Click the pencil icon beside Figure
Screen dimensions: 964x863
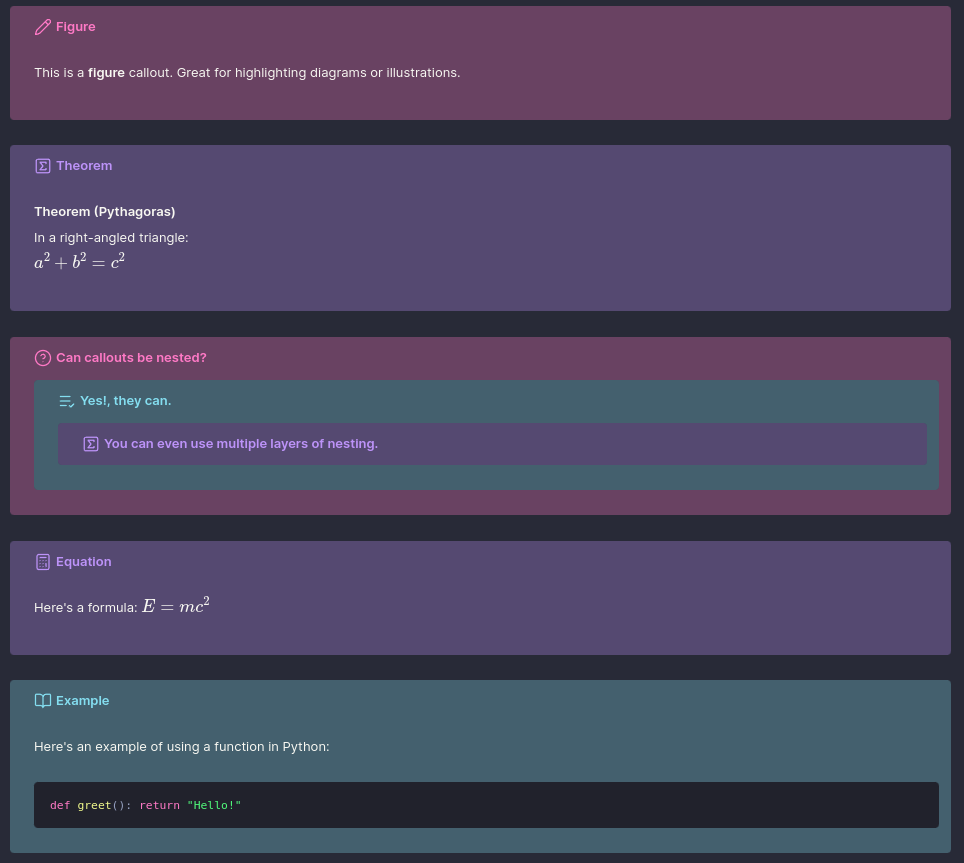click(42, 27)
